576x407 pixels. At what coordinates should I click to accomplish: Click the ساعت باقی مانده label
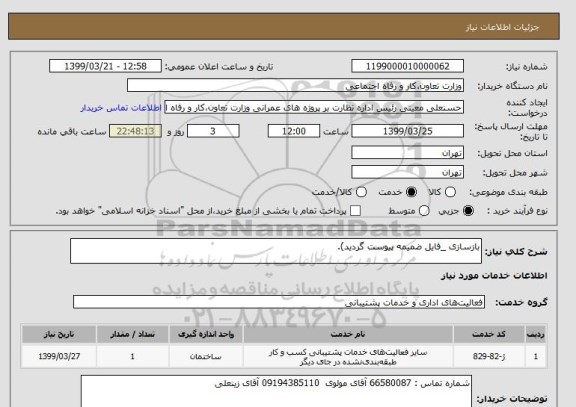coord(72,132)
